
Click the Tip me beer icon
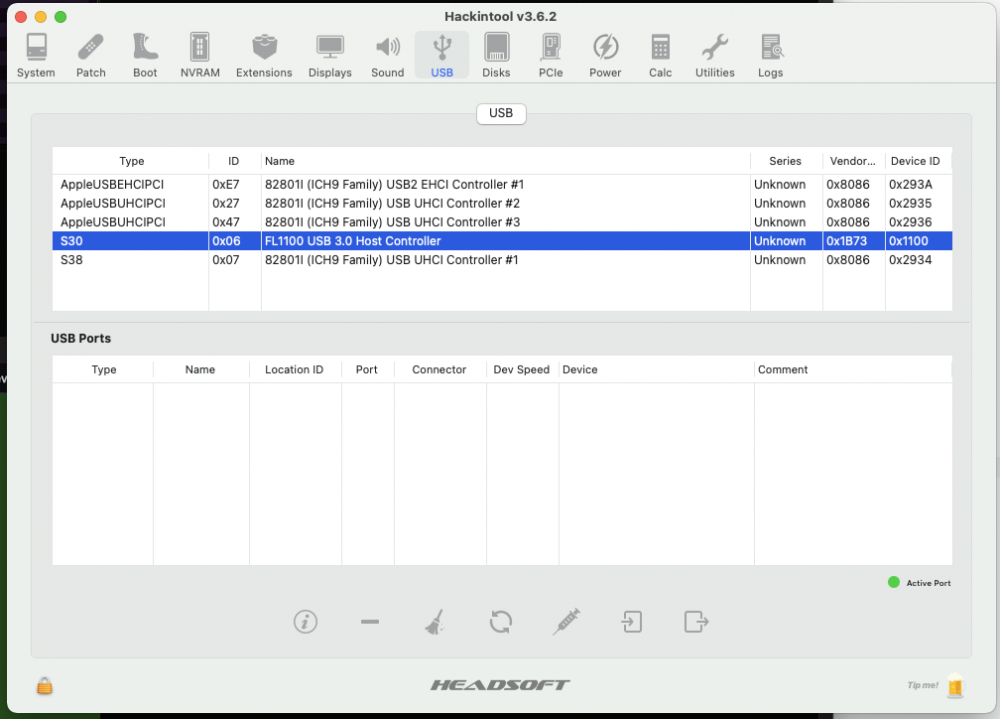pos(955,686)
